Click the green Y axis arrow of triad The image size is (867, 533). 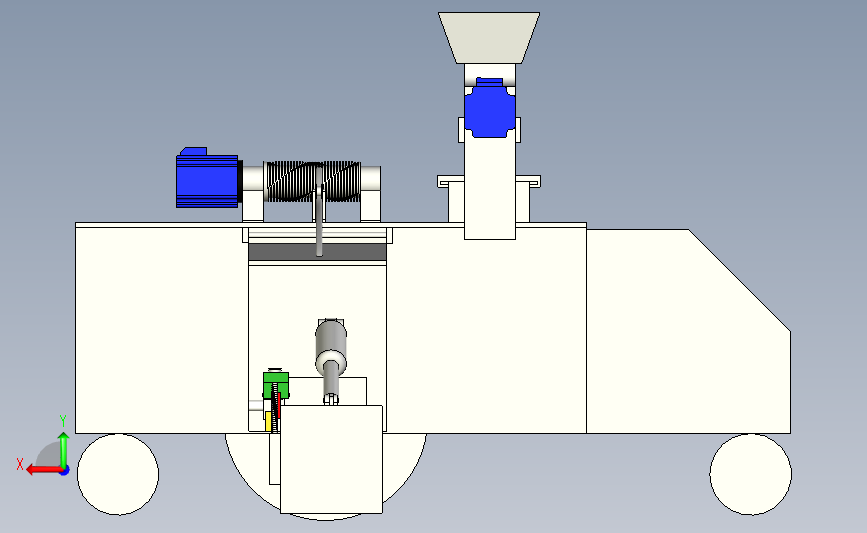pyautogui.click(x=64, y=449)
